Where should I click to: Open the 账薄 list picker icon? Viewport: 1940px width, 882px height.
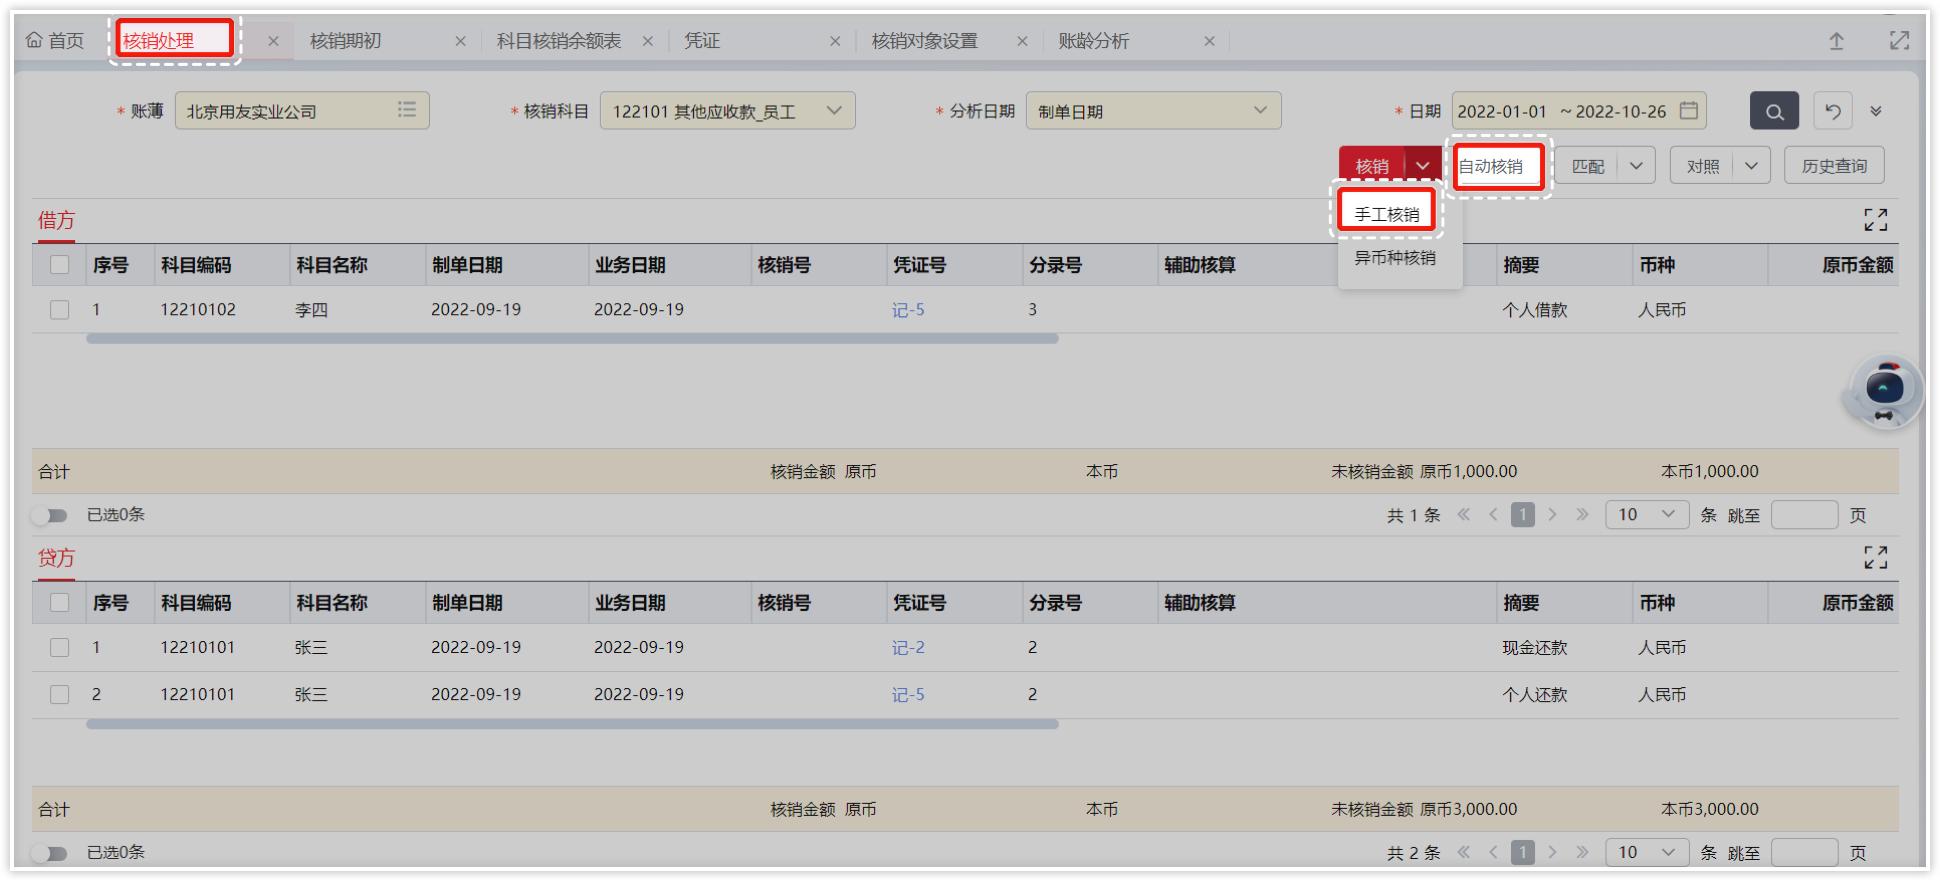(406, 110)
